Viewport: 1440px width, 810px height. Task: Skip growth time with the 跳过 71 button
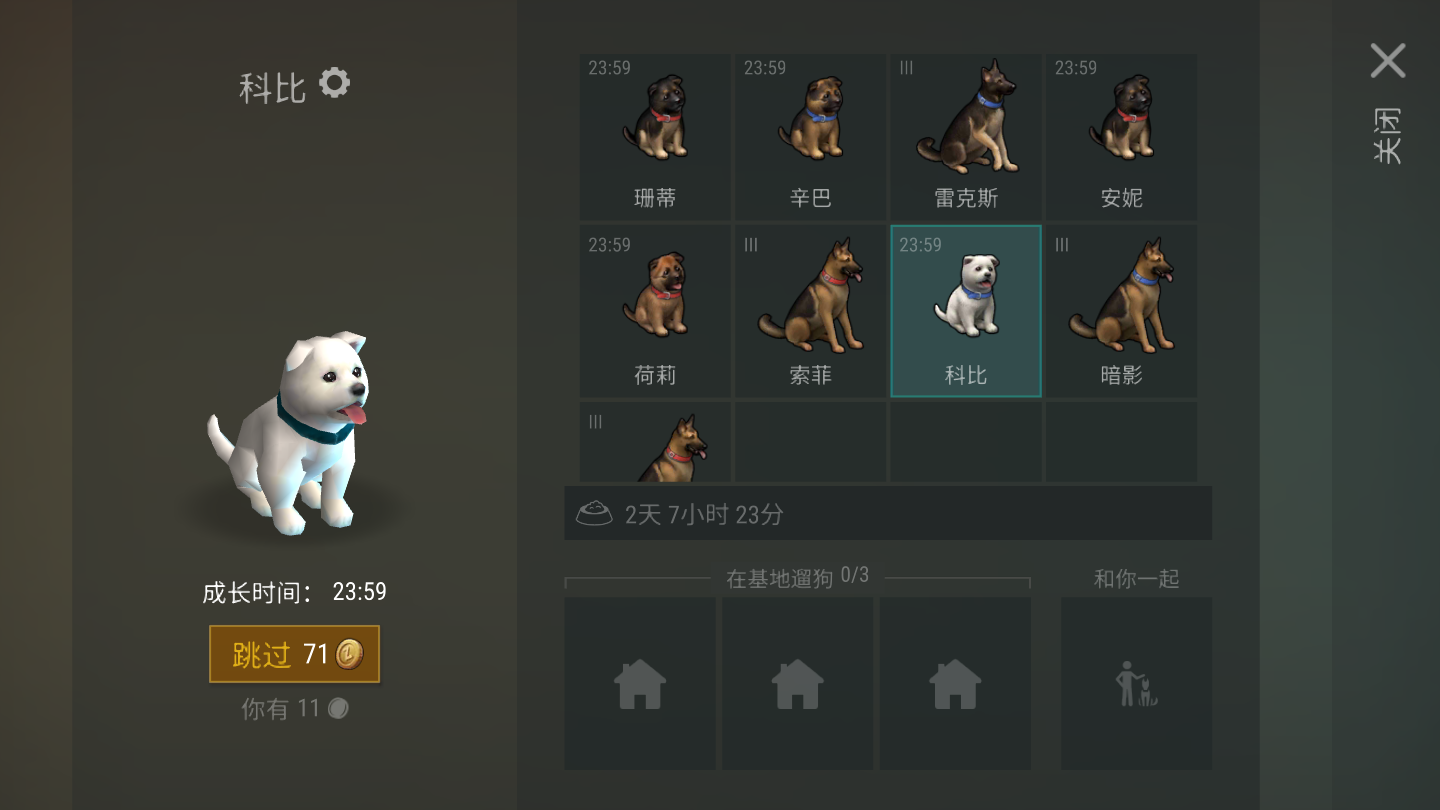[x=295, y=654]
